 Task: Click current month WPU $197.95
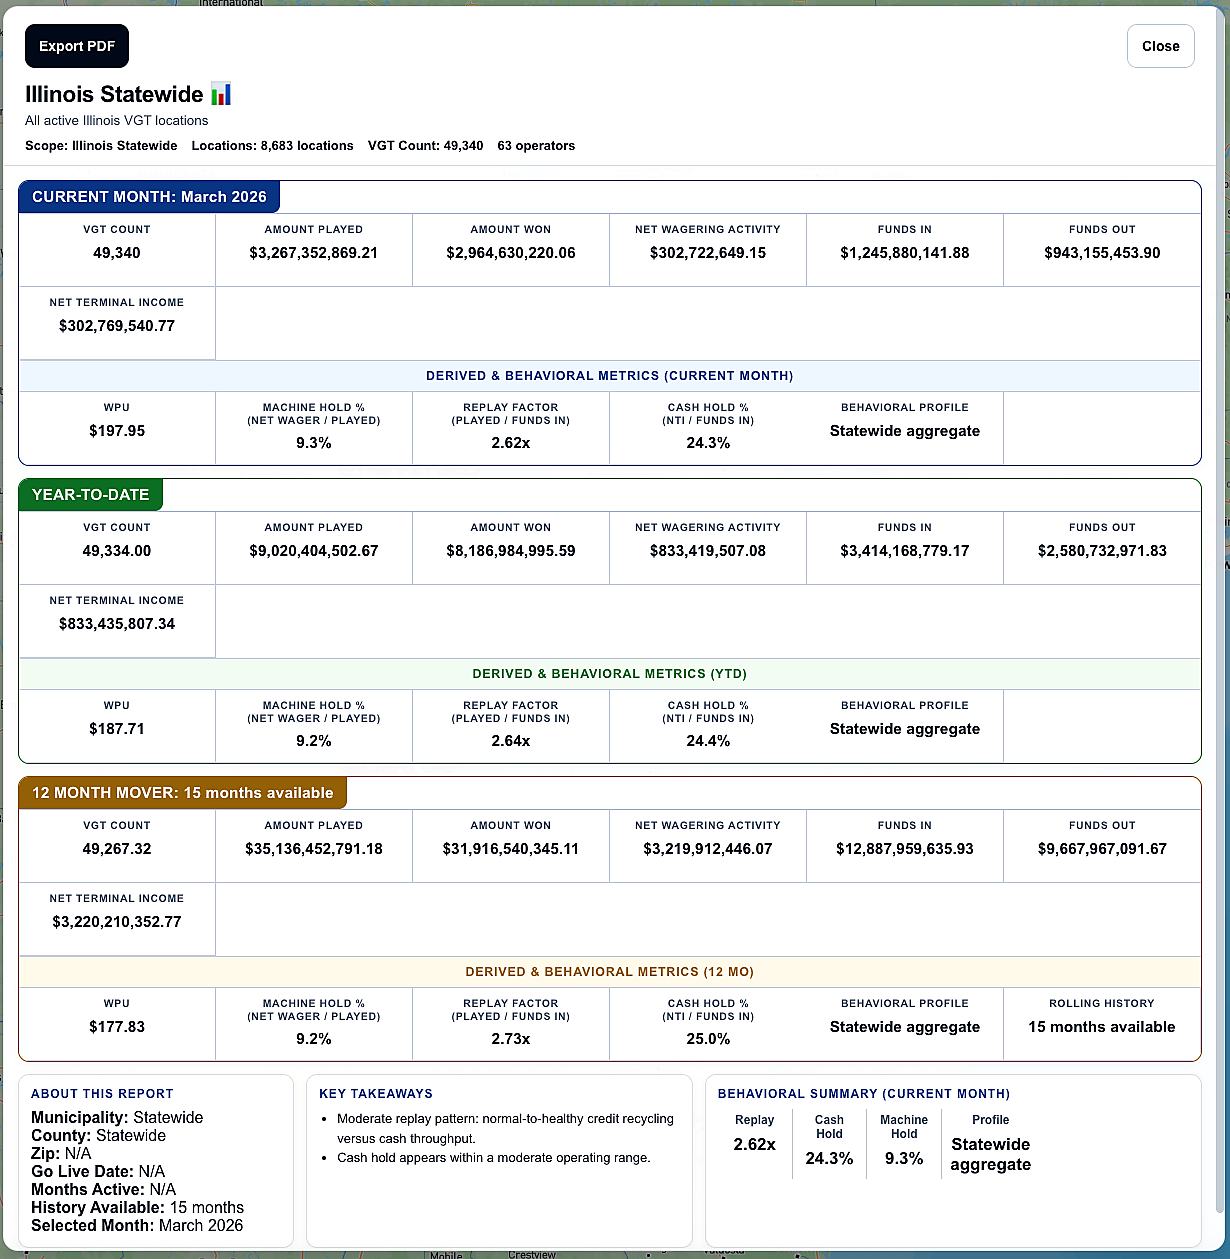(x=117, y=431)
